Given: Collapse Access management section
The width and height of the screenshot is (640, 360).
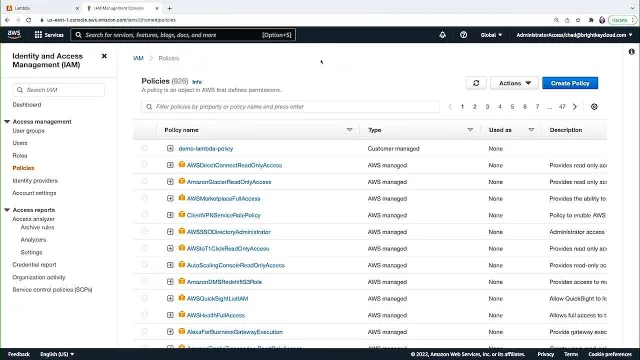Looking at the screenshot, I should [x=7, y=122].
